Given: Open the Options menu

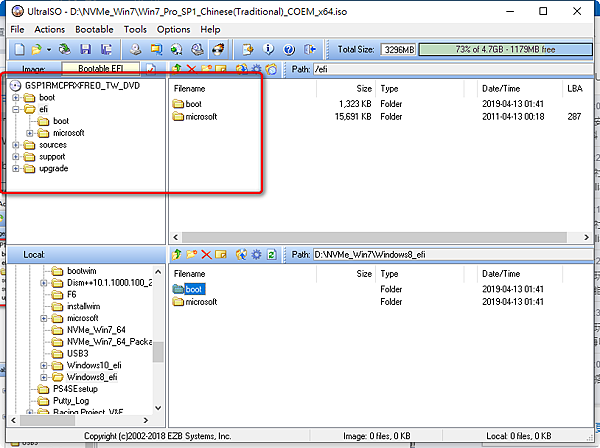Looking at the screenshot, I should (x=173, y=29).
